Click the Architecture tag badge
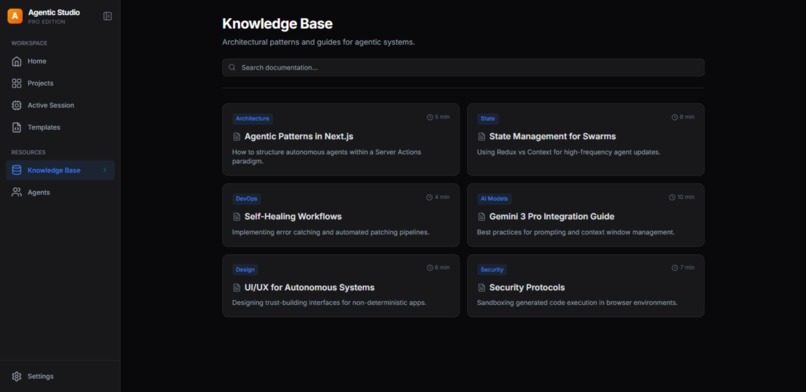Screen dimensions: 806x392 point(252,119)
